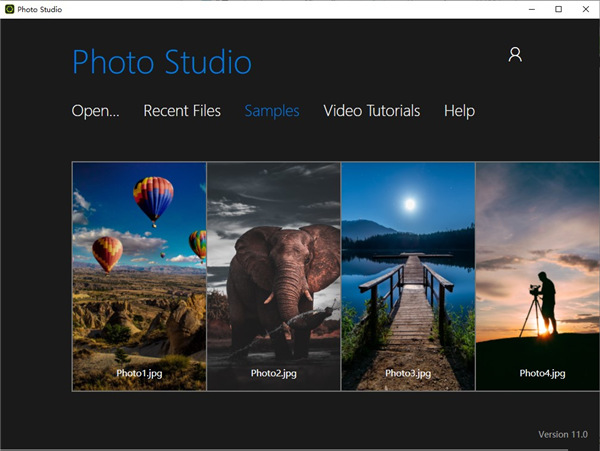Maximize the Photo Studio window
The width and height of the screenshot is (600, 451).
558,9
